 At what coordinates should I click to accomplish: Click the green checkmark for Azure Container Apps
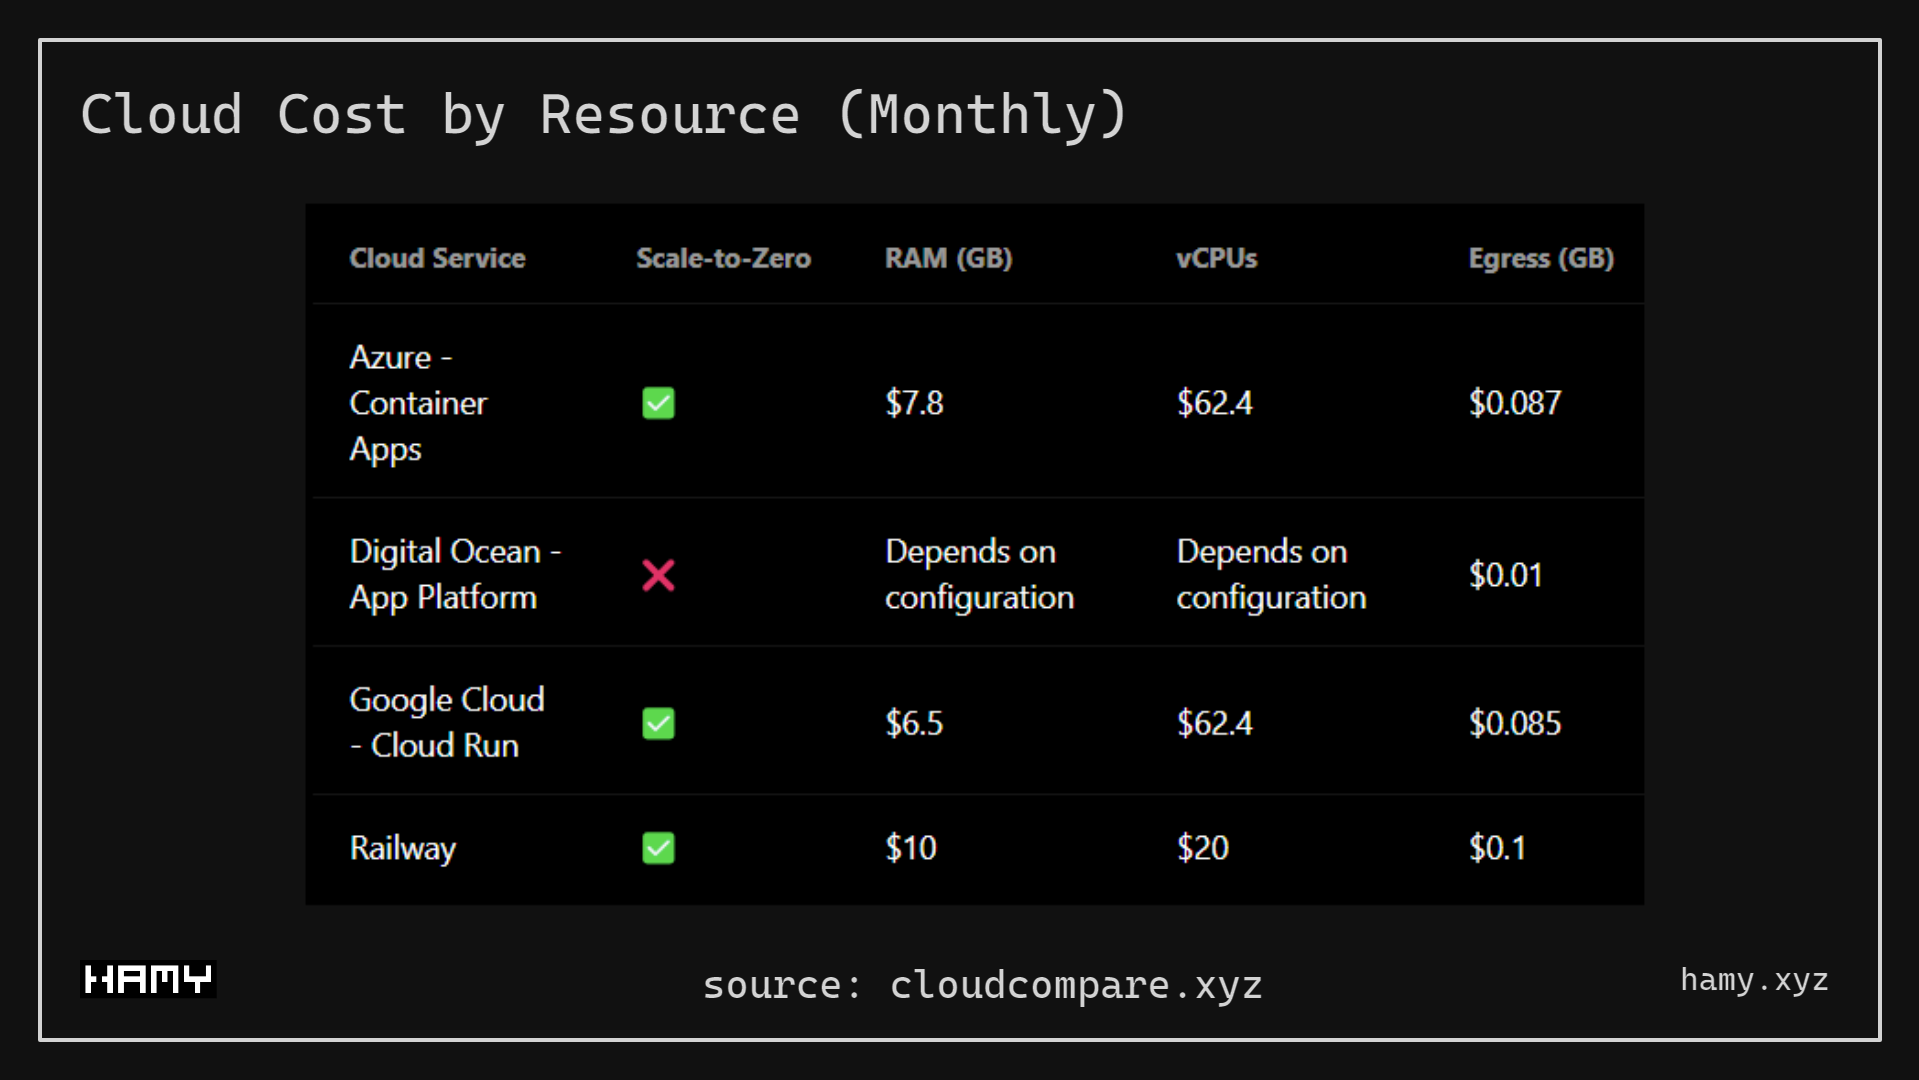657,403
